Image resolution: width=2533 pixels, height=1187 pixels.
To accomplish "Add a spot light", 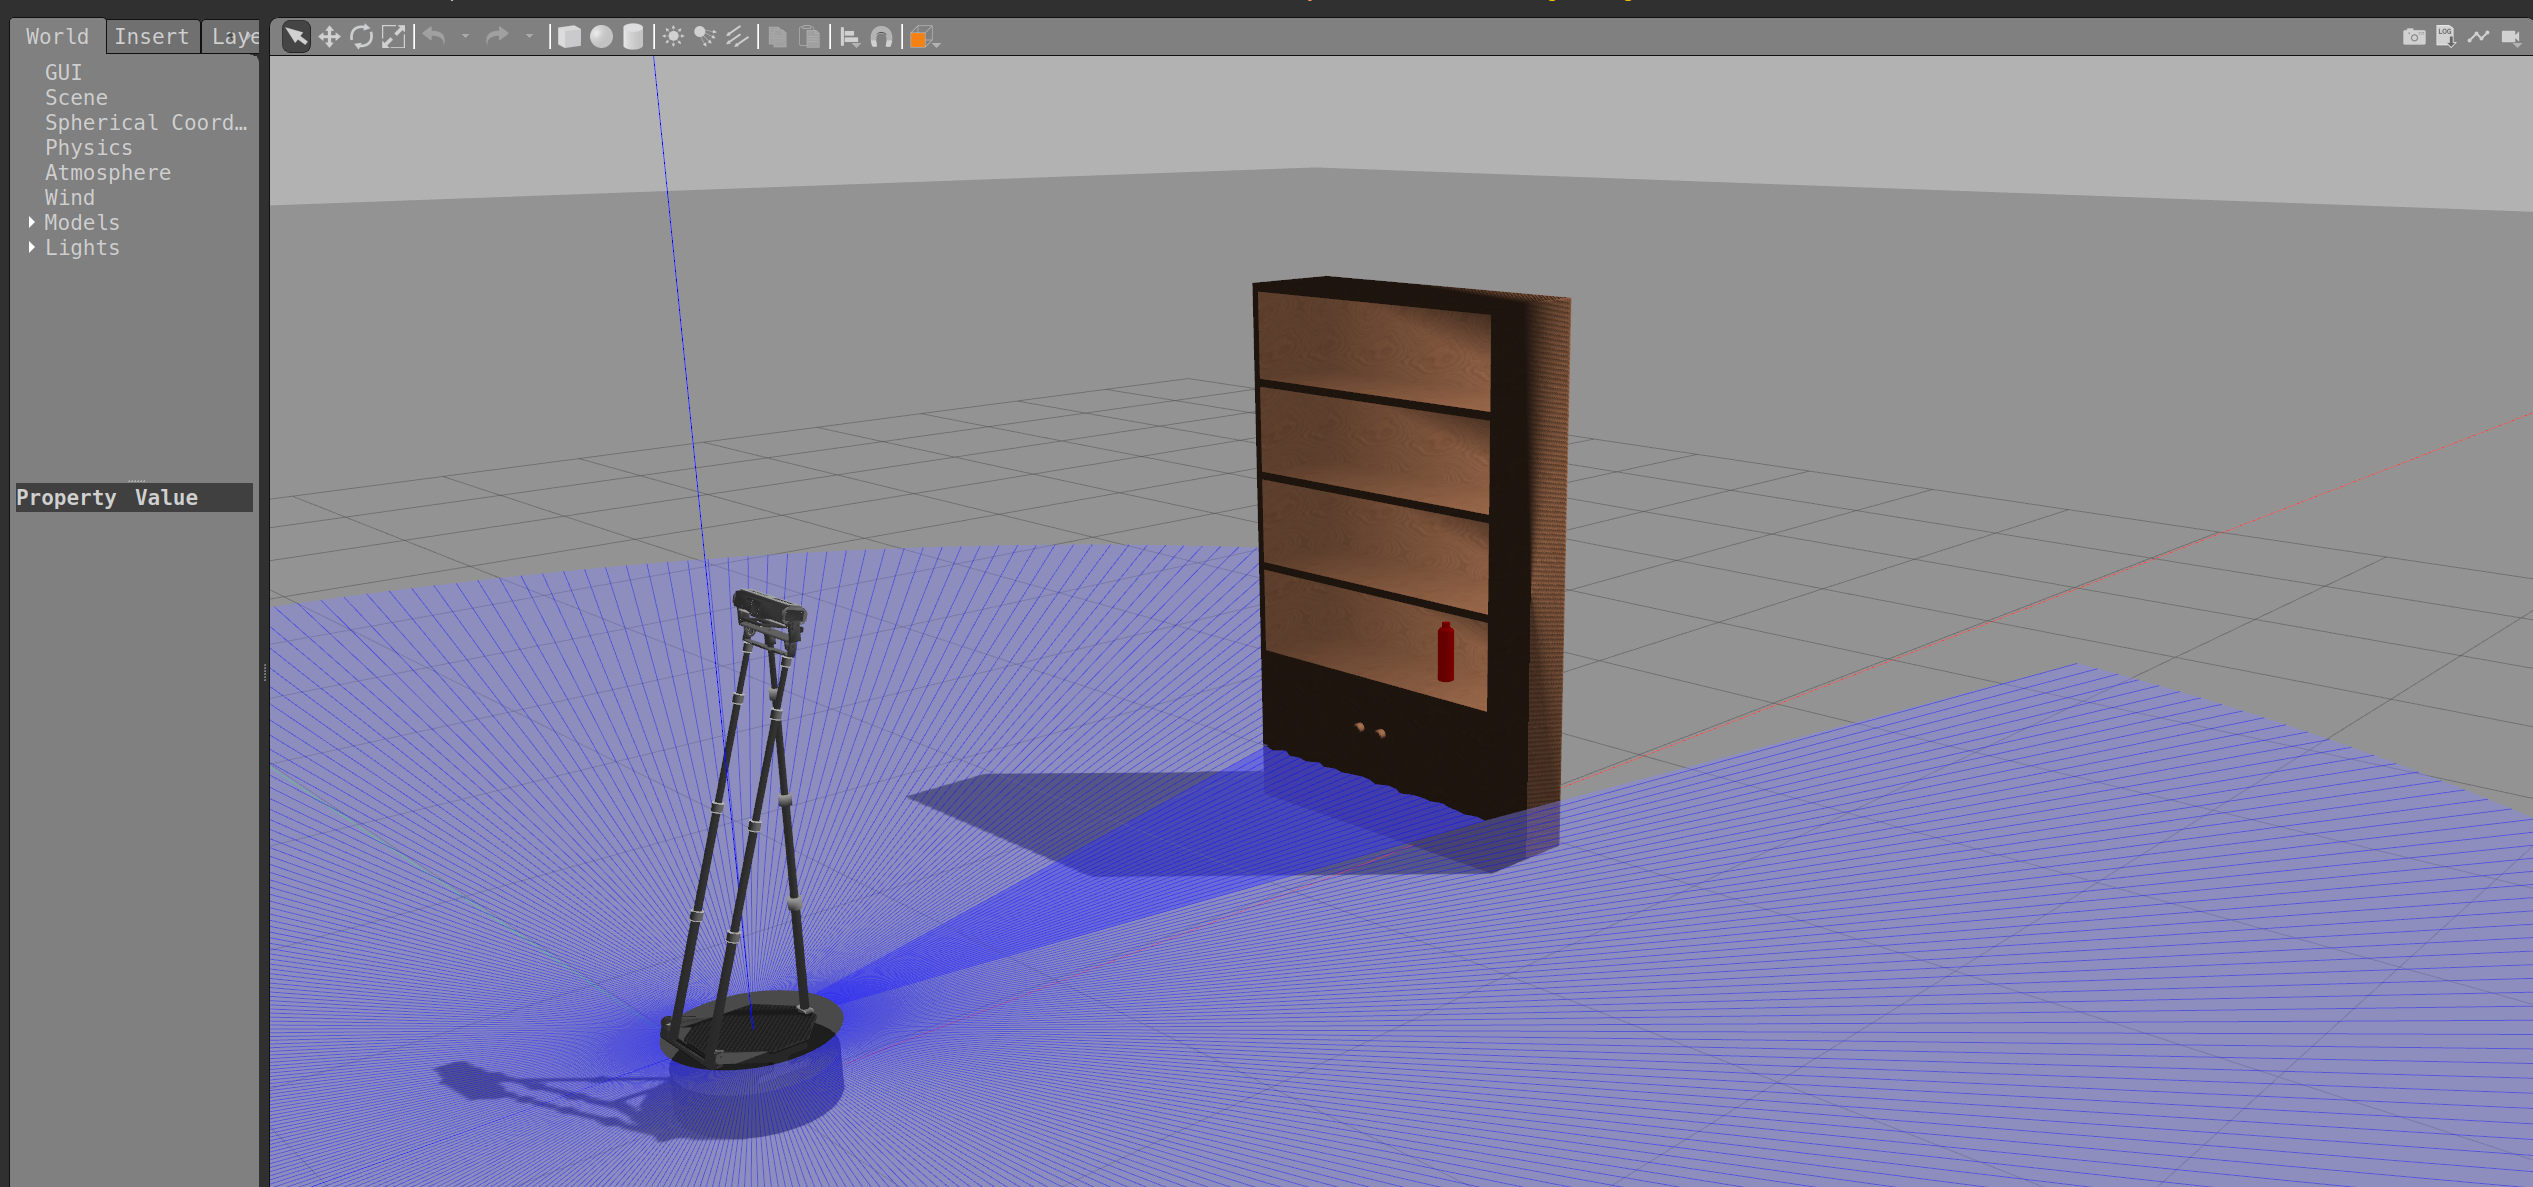I will [x=705, y=37].
